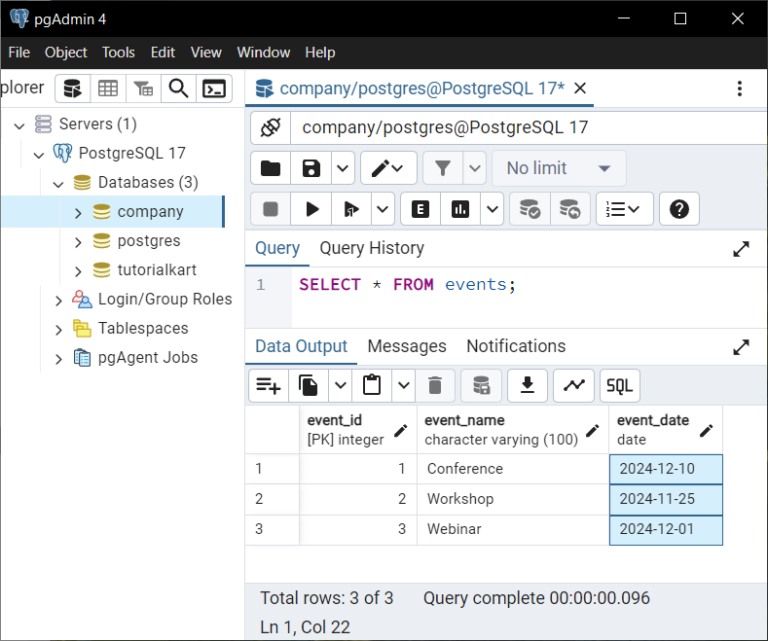
Task: Expand the Tablespaces node
Action: click(58, 330)
